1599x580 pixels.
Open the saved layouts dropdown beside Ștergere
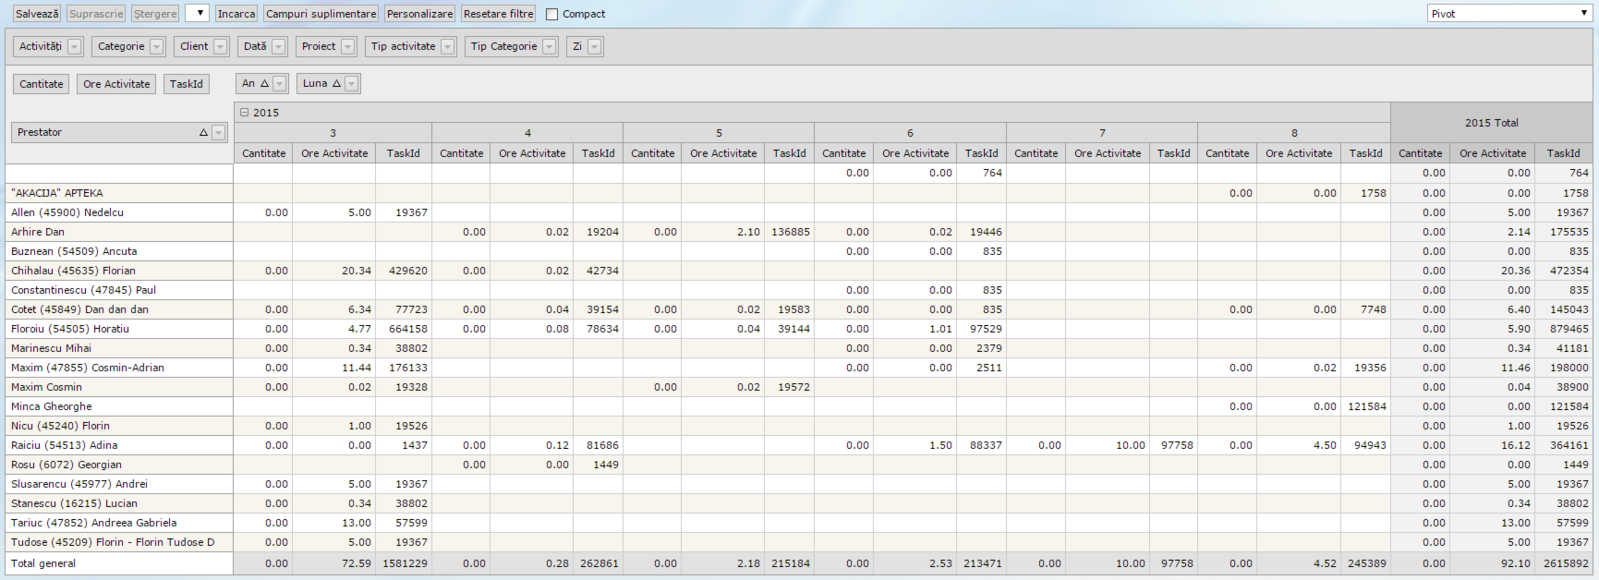pyautogui.click(x=201, y=14)
